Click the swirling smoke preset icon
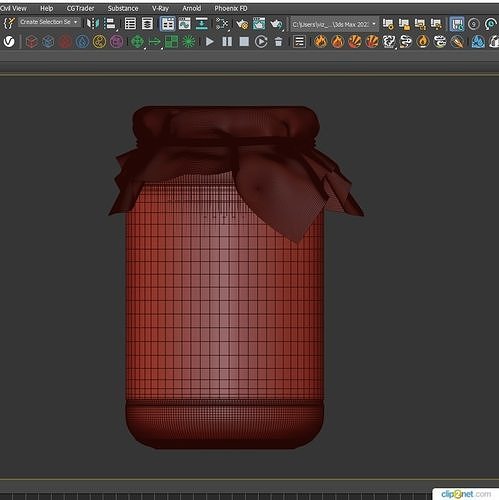This screenshot has width=499, height=500. [406, 42]
